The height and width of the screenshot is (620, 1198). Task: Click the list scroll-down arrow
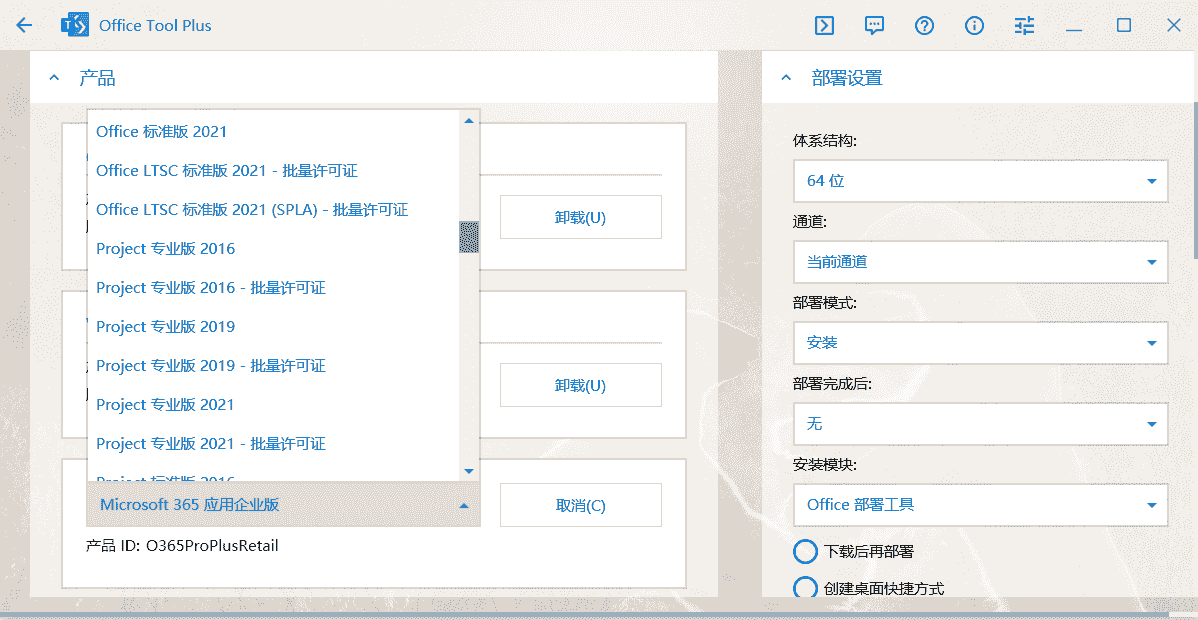tap(469, 471)
